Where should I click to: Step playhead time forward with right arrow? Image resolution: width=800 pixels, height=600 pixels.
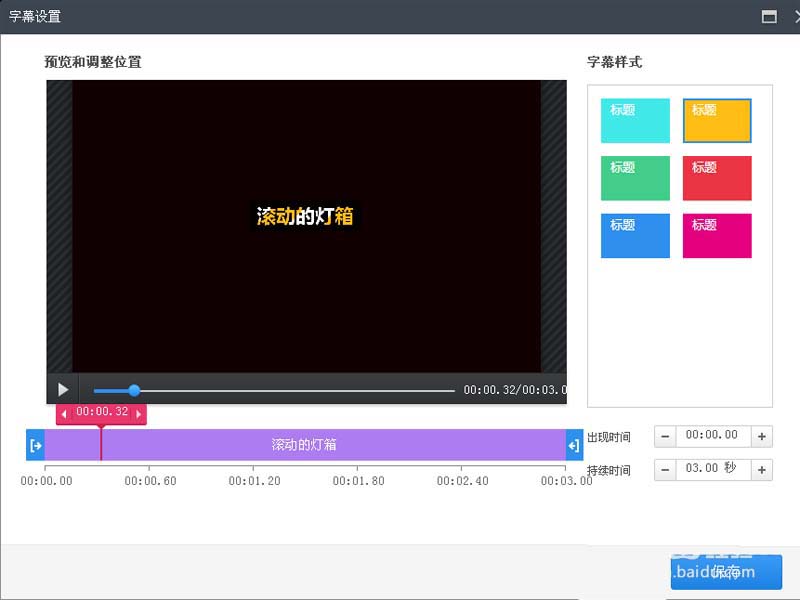point(139,414)
